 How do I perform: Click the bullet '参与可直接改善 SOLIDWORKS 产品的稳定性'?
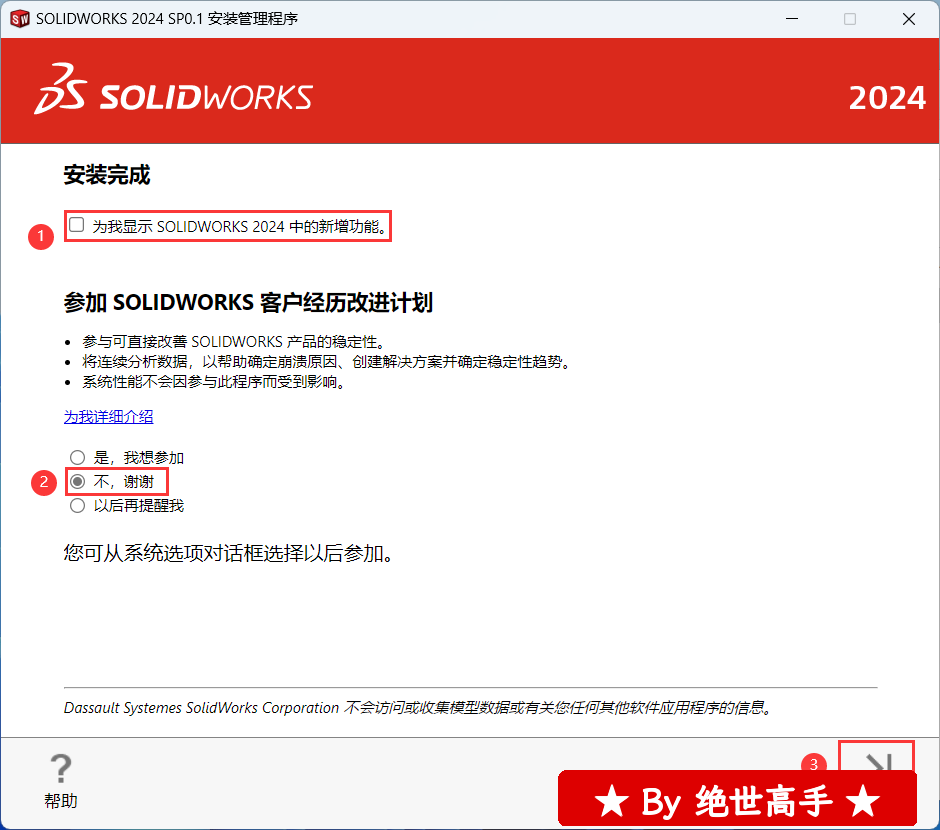pos(233,342)
